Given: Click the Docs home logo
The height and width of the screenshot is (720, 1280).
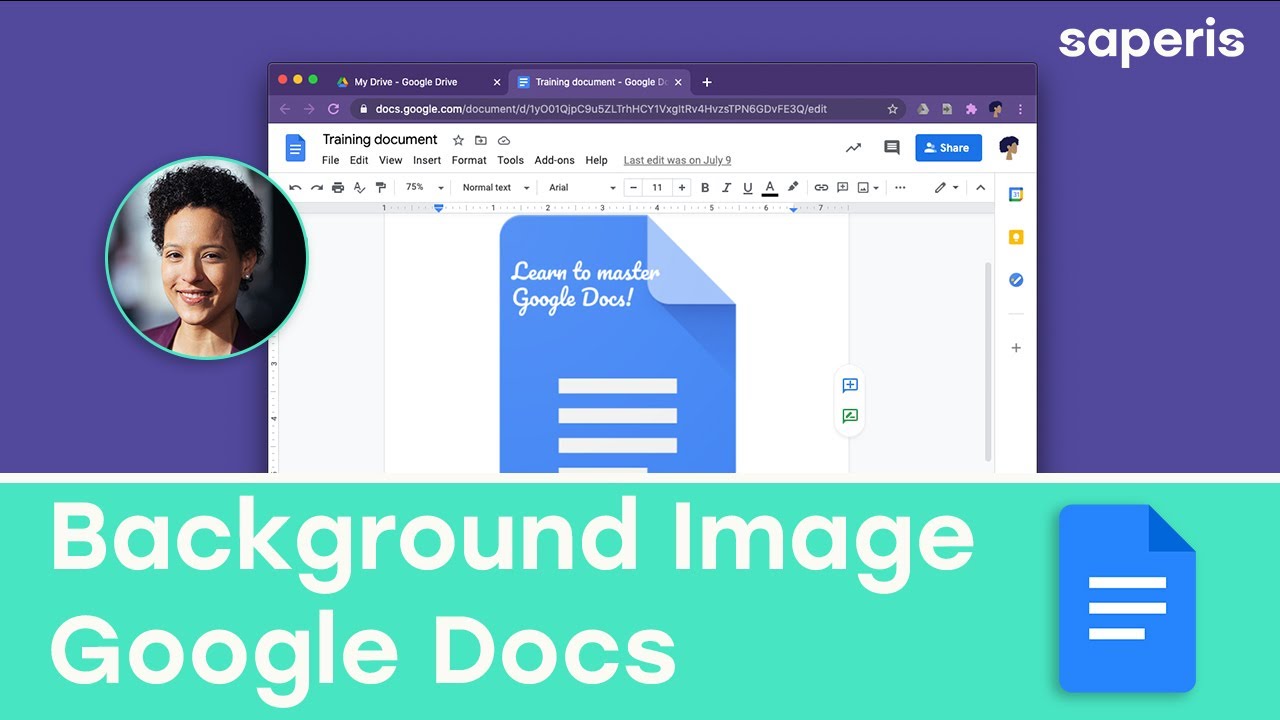Looking at the screenshot, I should coord(295,148).
